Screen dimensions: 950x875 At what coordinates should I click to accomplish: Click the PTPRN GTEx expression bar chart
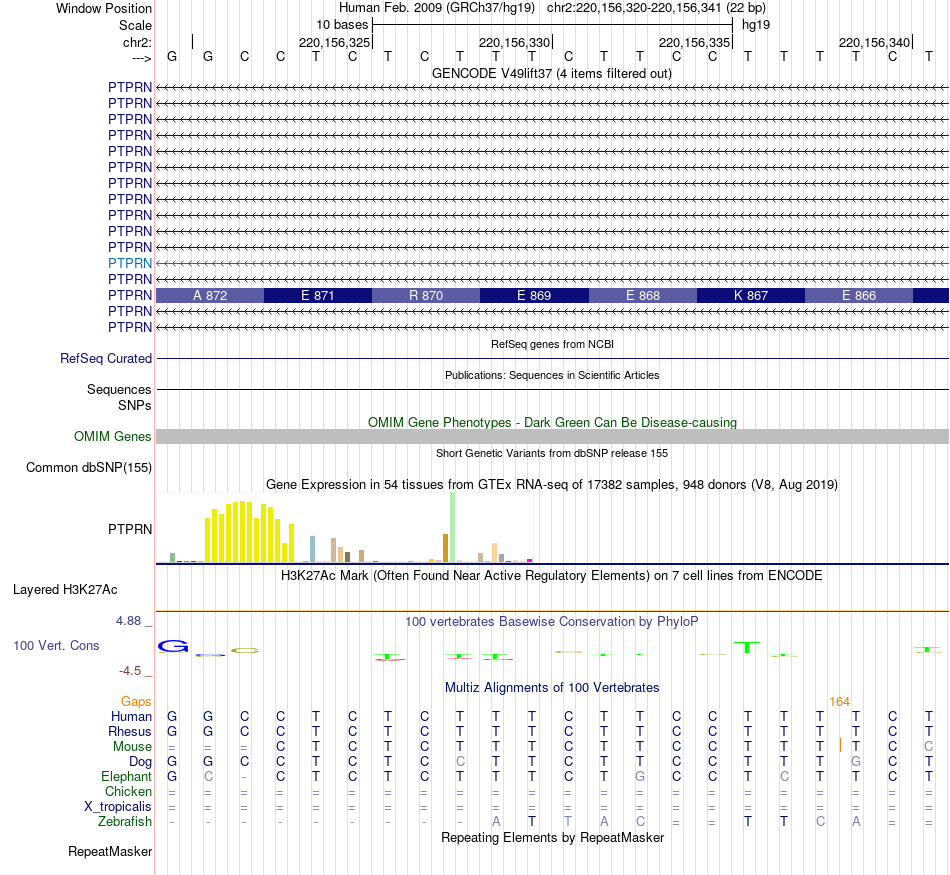[x=345, y=527]
